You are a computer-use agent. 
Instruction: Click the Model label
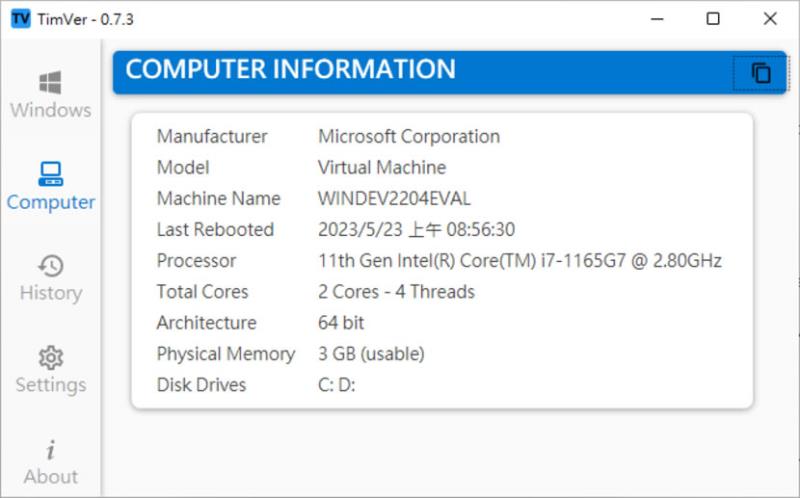[183, 167]
